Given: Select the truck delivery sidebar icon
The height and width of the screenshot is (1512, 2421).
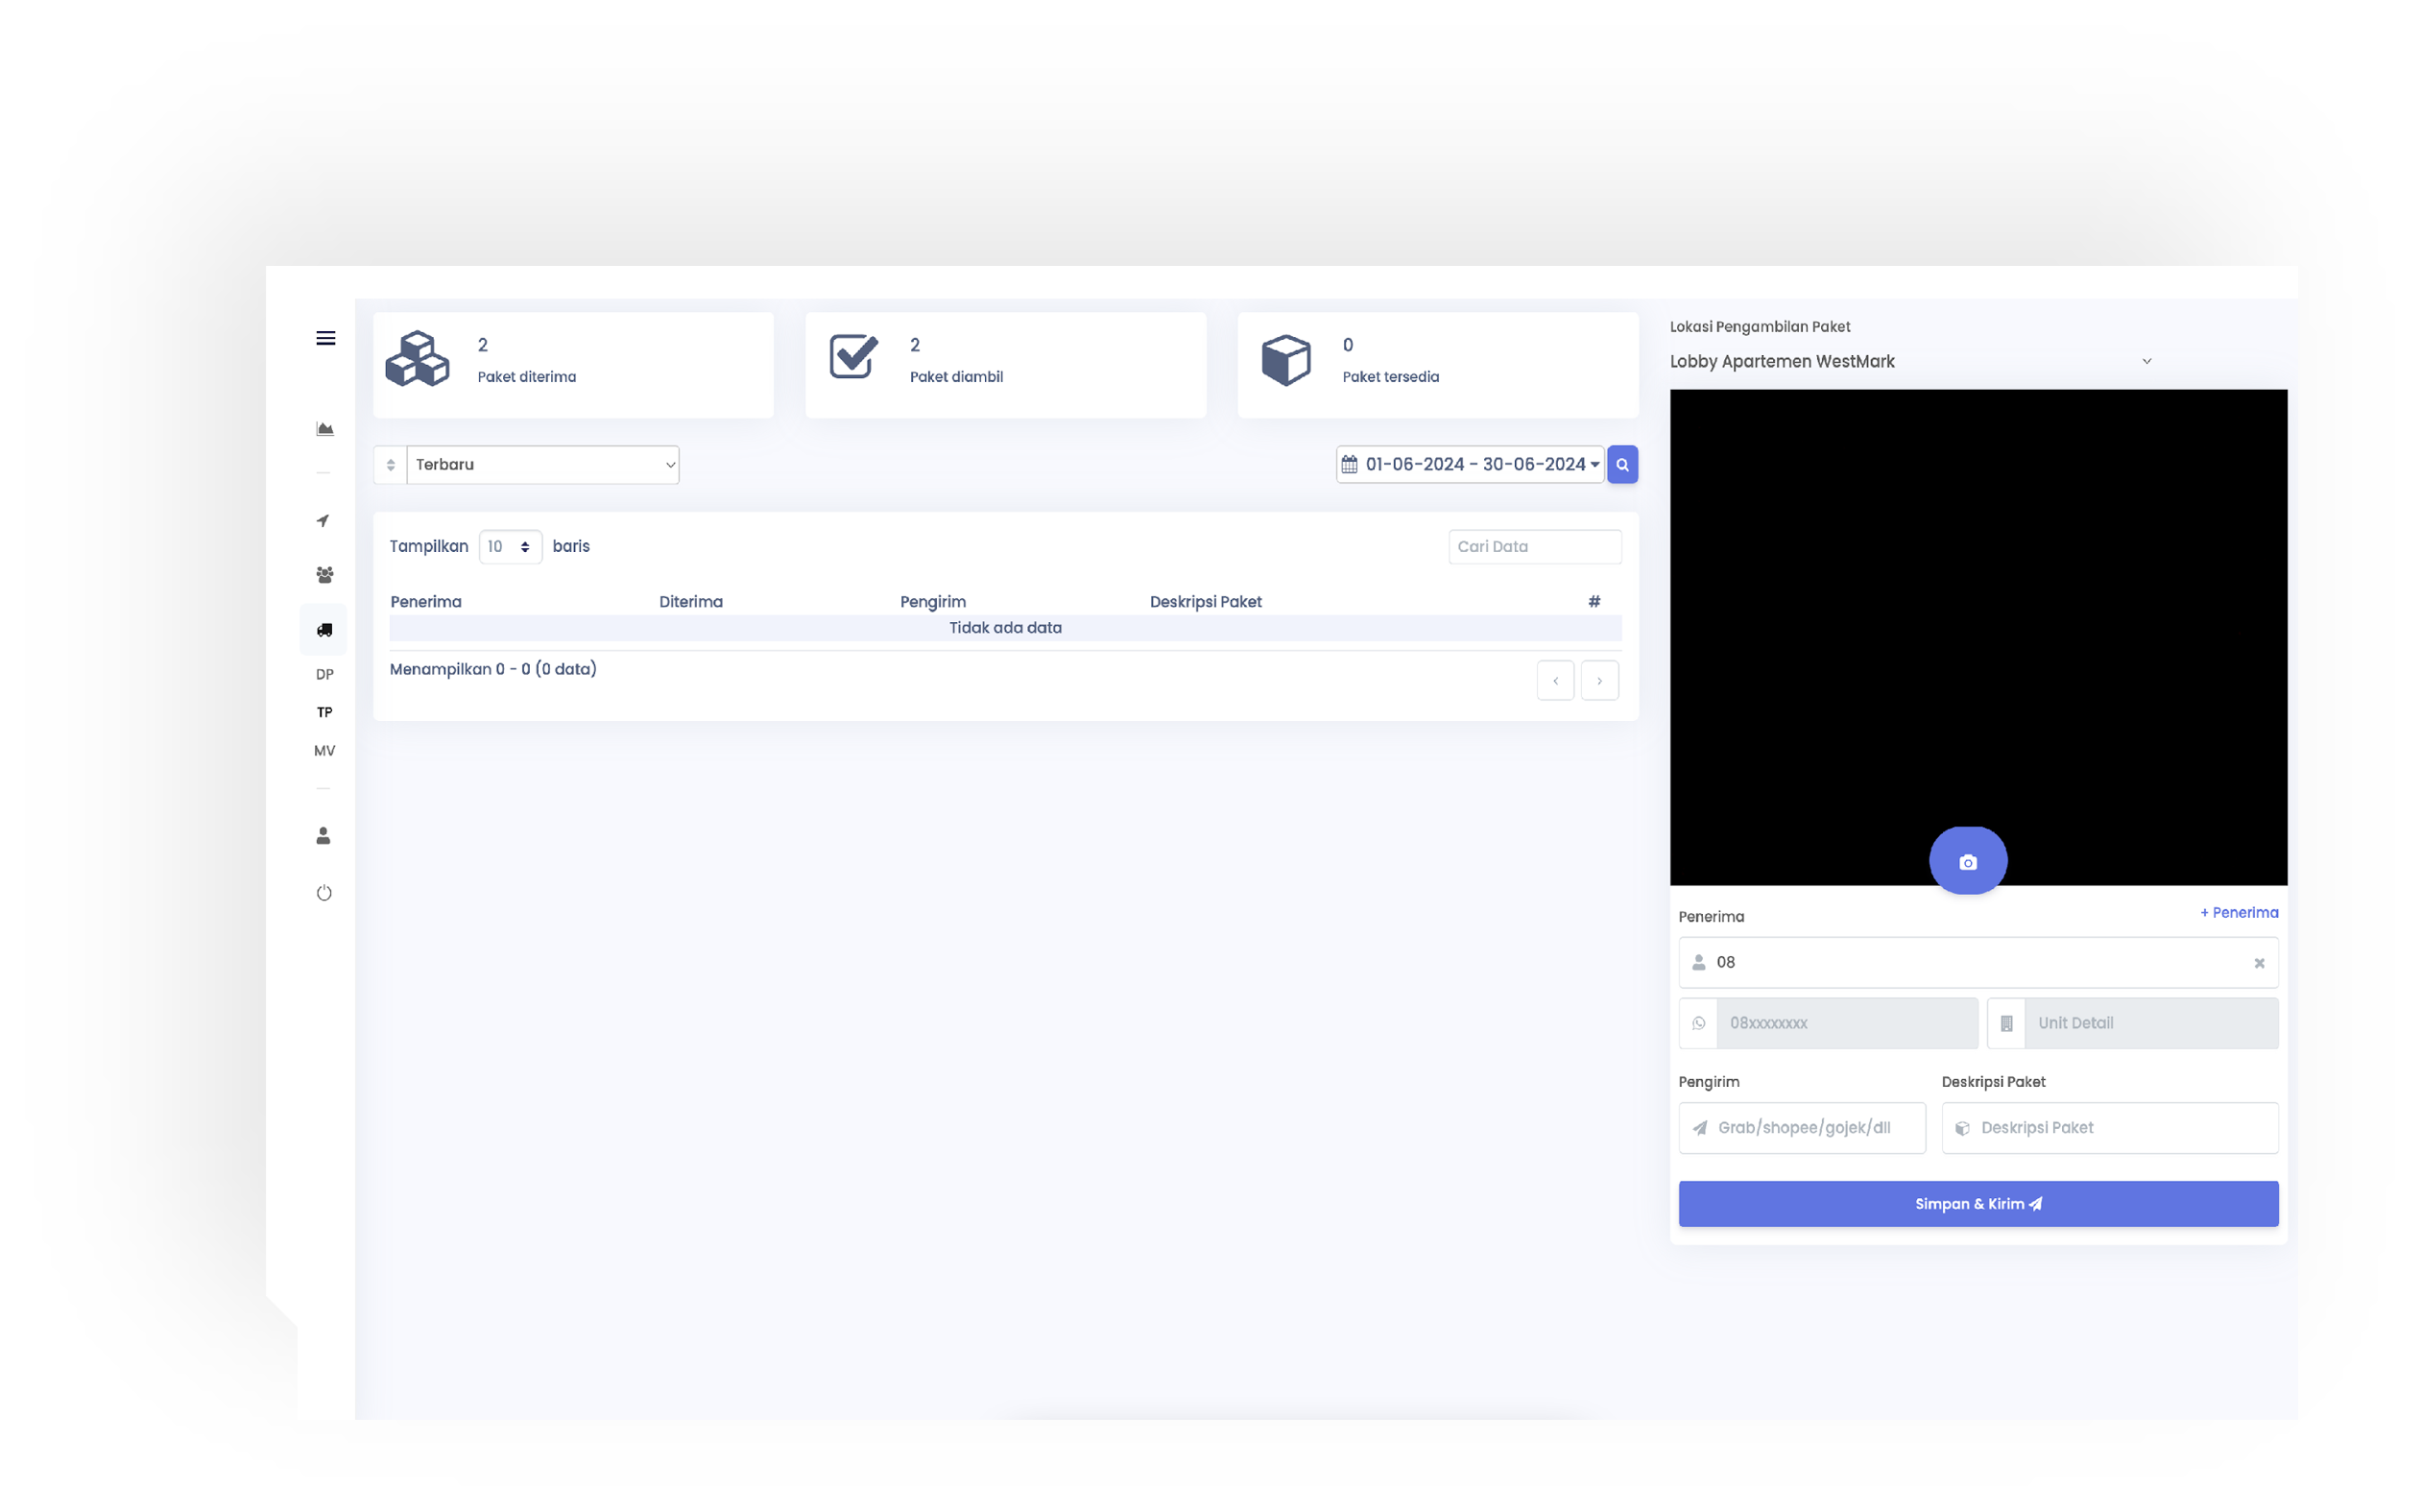Looking at the screenshot, I should tap(324, 630).
